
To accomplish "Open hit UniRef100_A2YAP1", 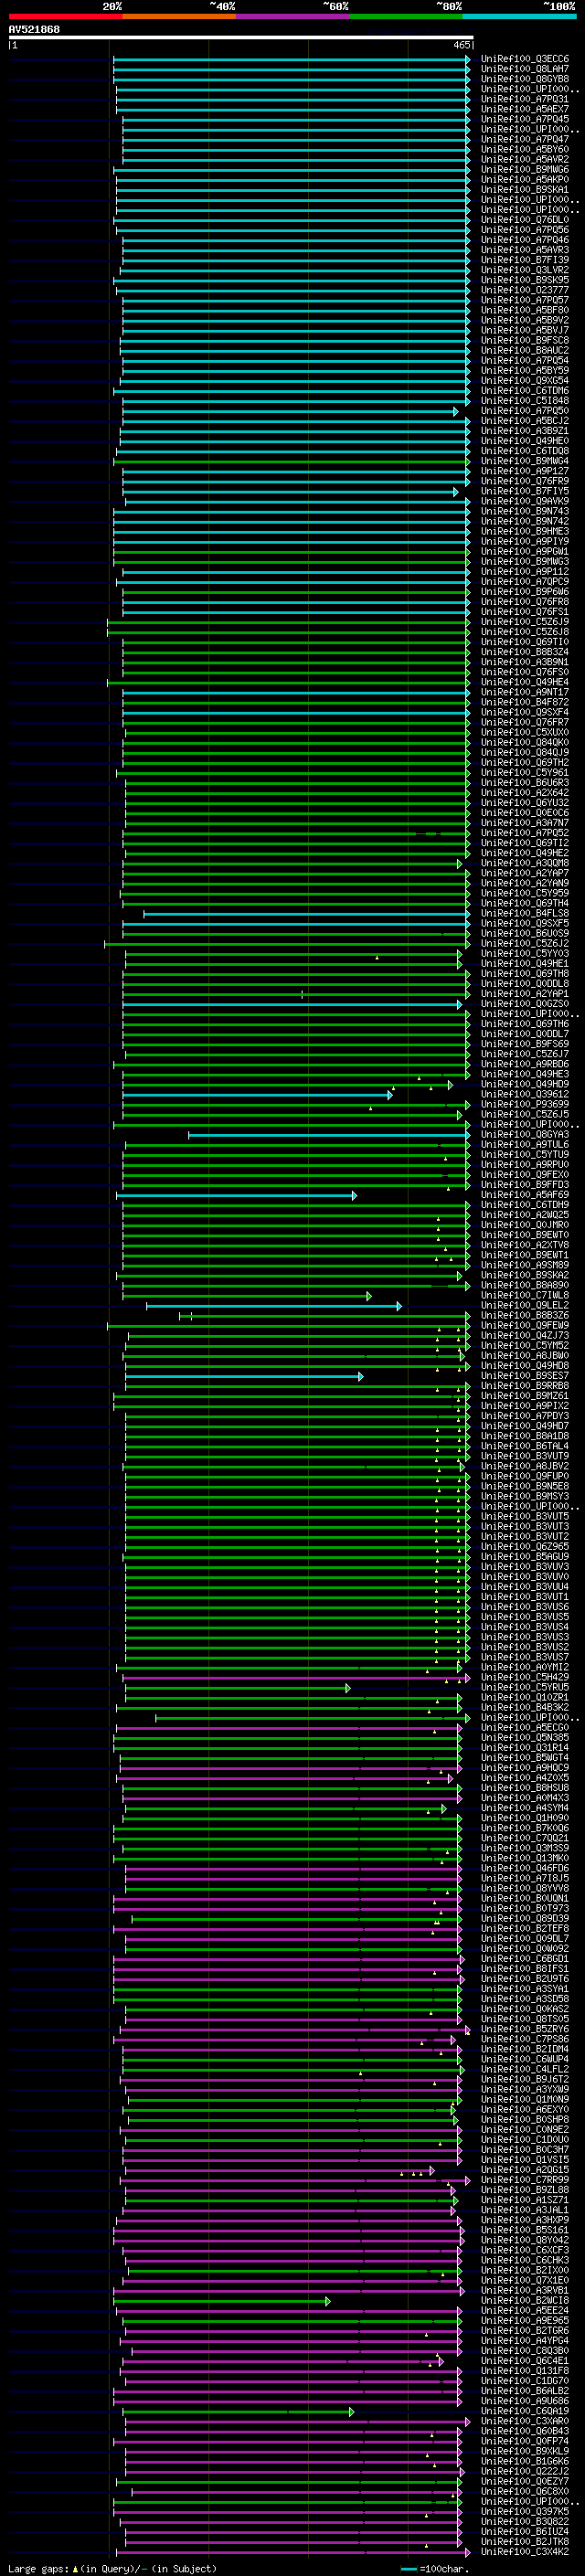I will click(x=525, y=994).
